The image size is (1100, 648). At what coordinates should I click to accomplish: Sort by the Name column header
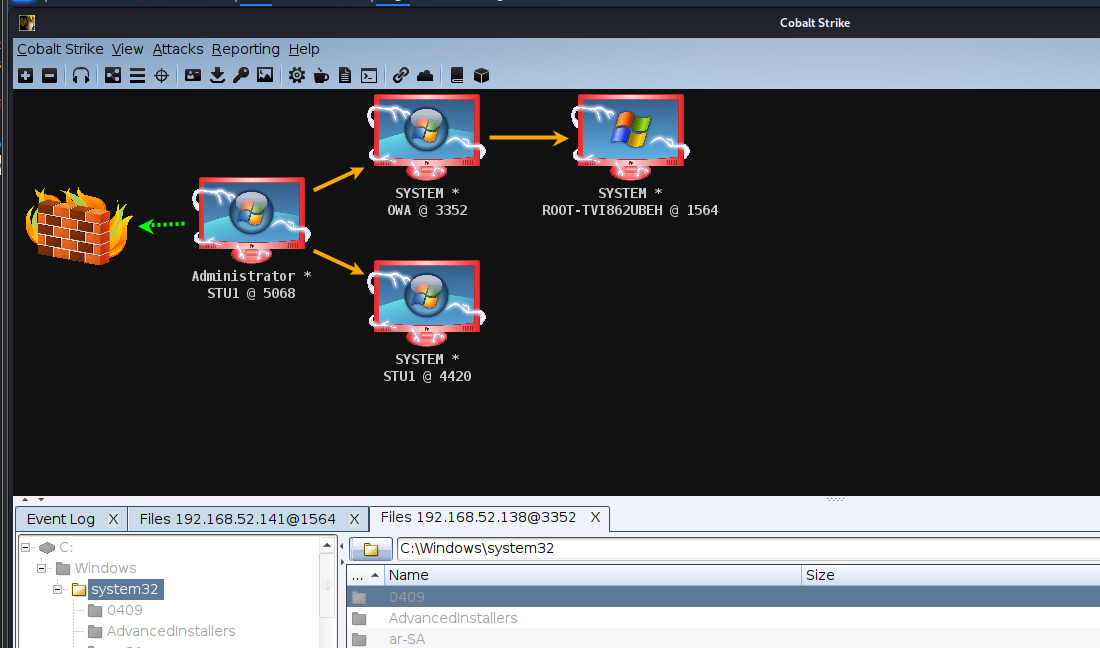tap(593, 575)
